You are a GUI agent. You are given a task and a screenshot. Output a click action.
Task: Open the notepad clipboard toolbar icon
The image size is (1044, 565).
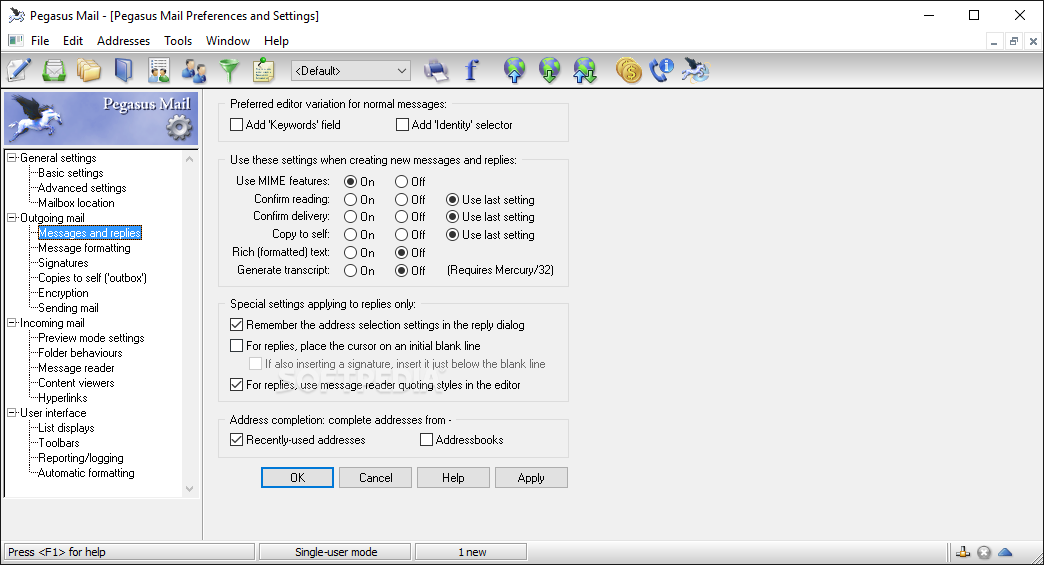point(264,70)
